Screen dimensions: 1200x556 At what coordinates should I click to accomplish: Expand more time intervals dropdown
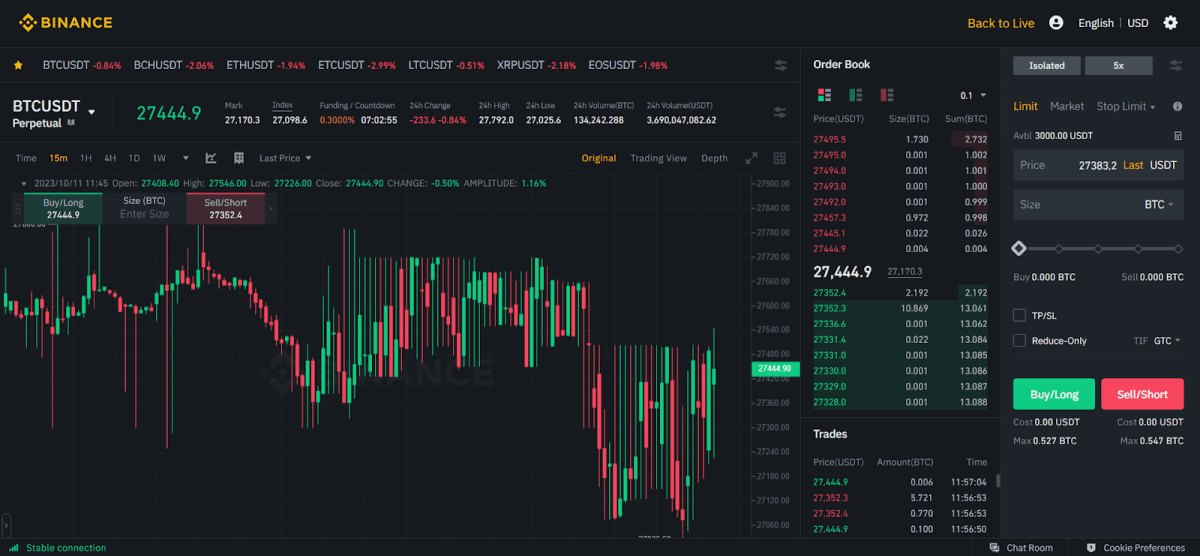point(185,158)
